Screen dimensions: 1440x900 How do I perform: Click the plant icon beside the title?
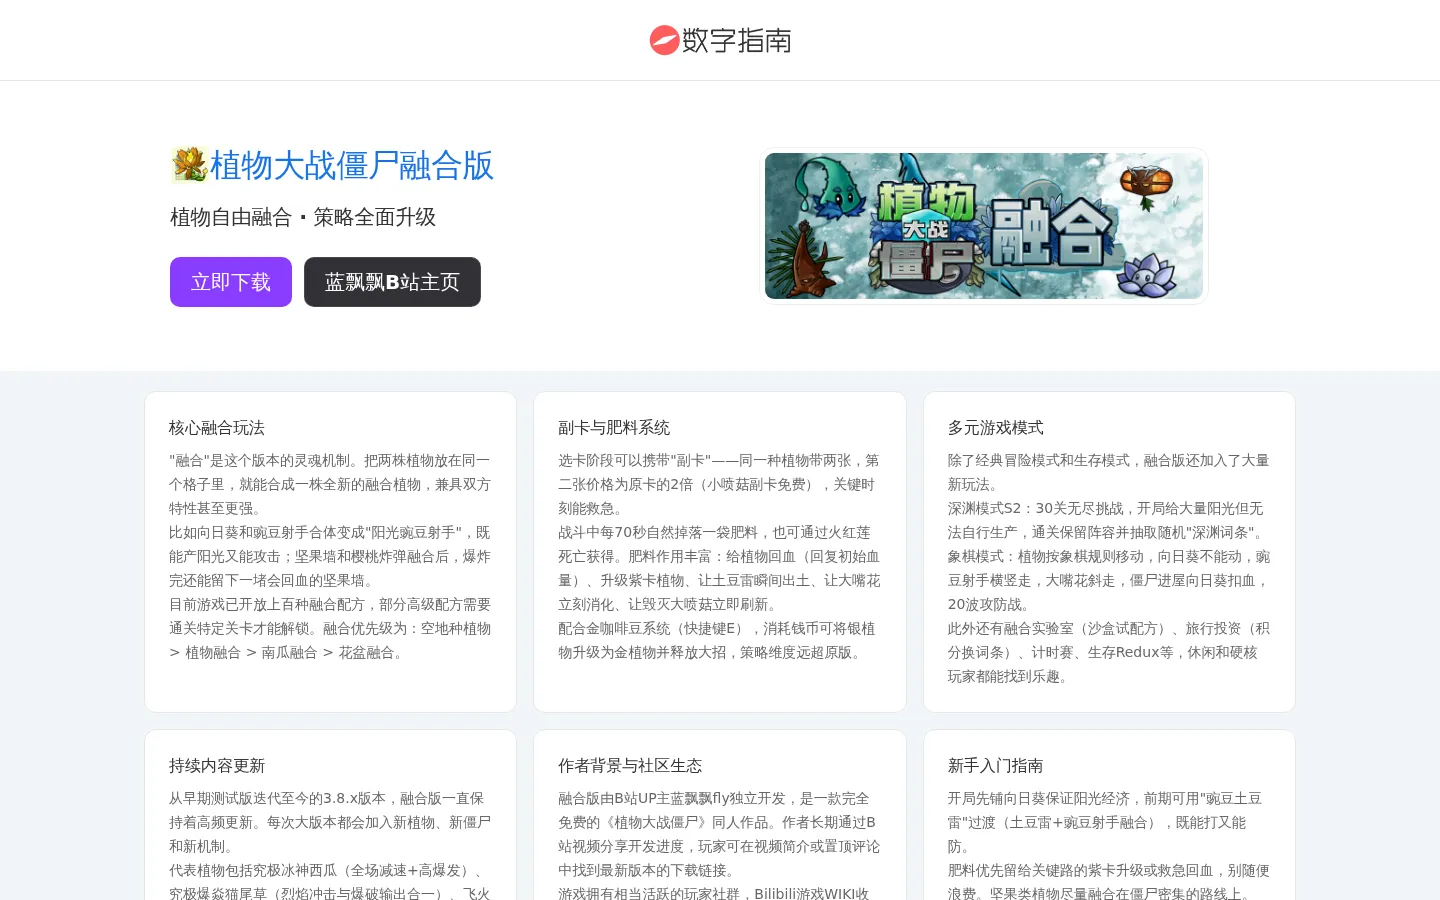coord(189,165)
